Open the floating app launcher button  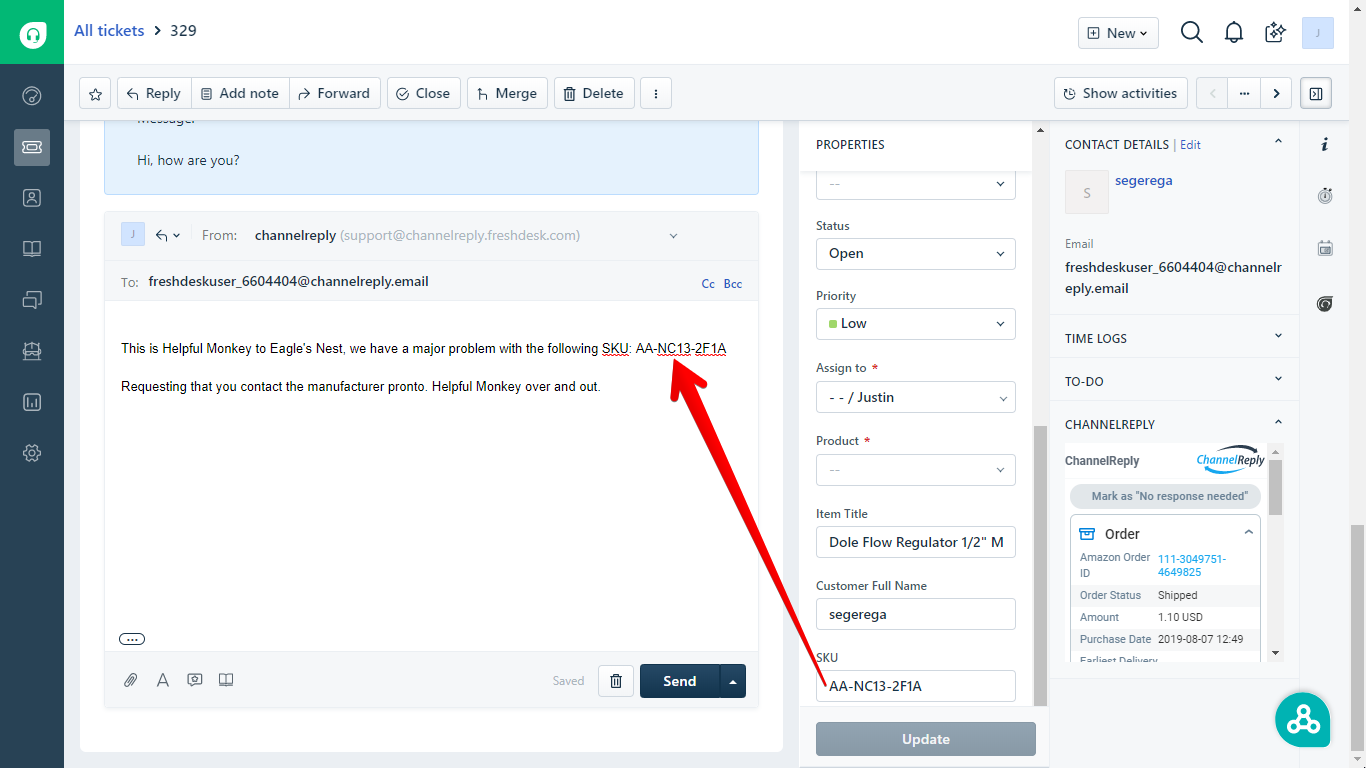point(1303,719)
